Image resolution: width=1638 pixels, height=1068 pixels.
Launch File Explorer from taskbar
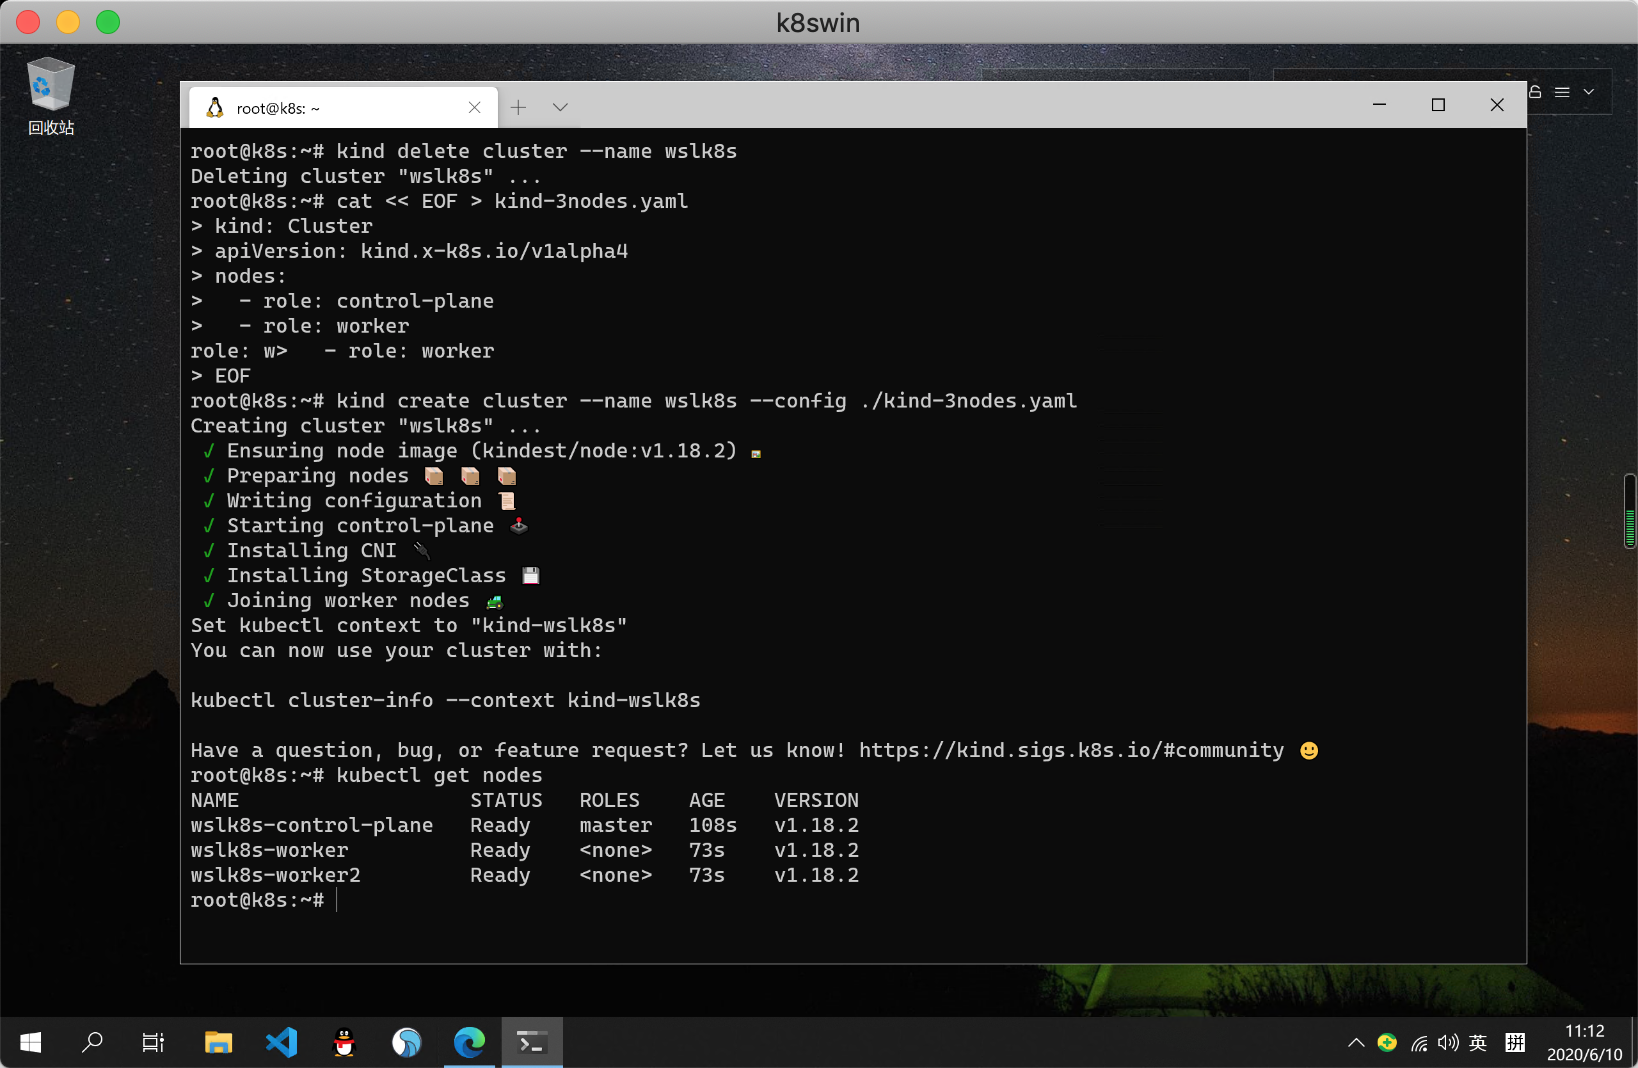coord(218,1043)
